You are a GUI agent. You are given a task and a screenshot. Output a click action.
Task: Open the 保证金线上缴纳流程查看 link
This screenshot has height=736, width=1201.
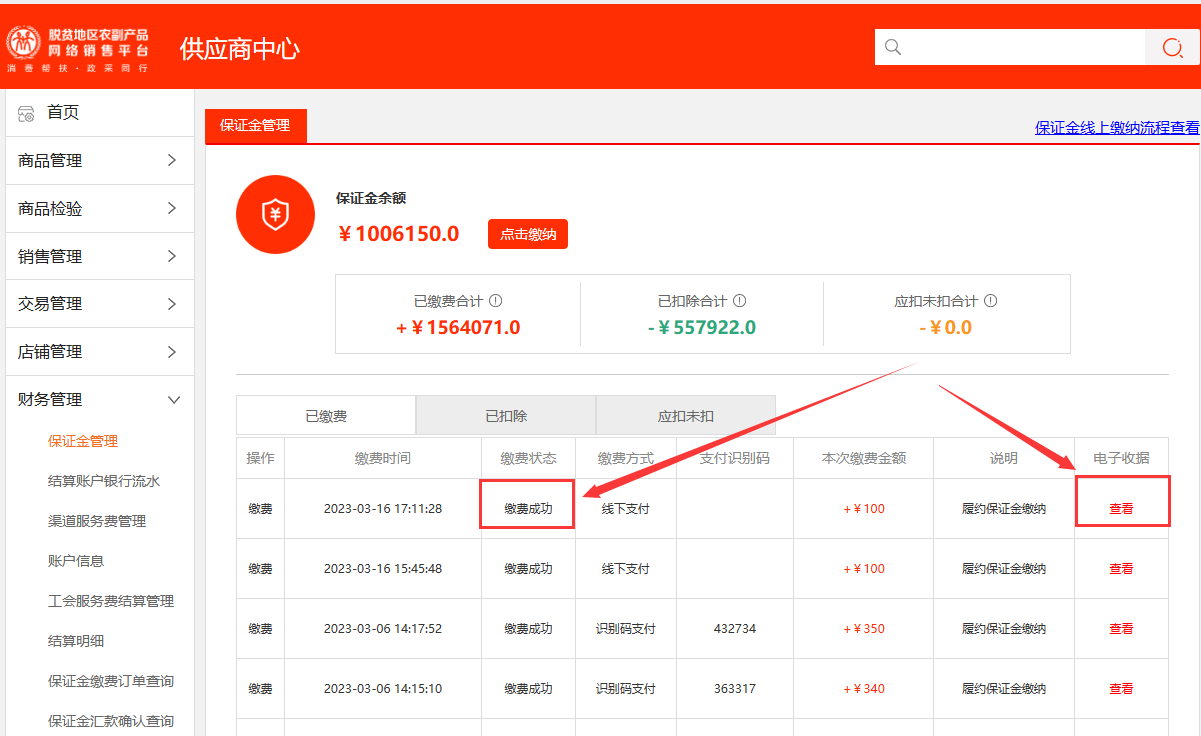click(x=1117, y=127)
